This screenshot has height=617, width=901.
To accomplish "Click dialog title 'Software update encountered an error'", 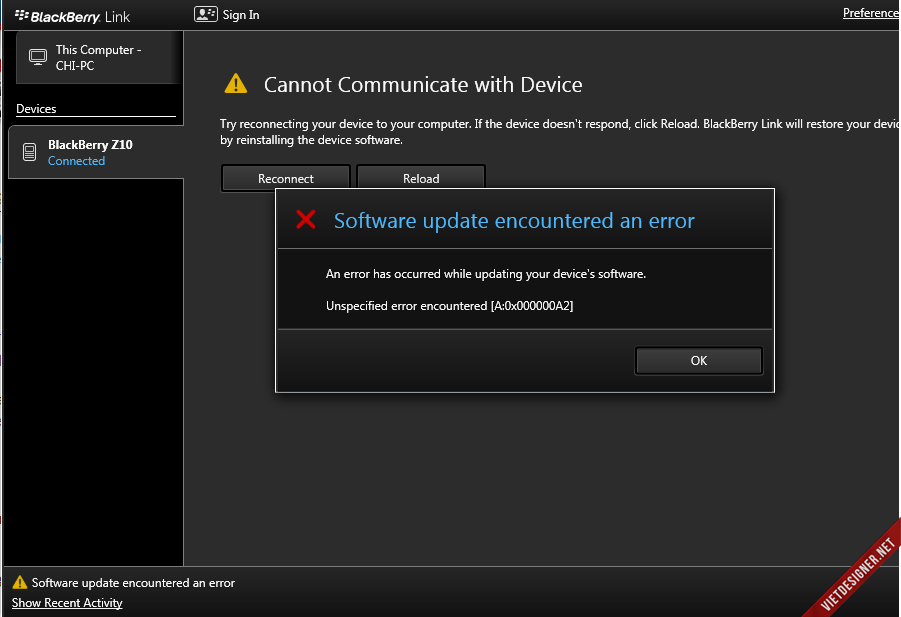I will 514,221.
